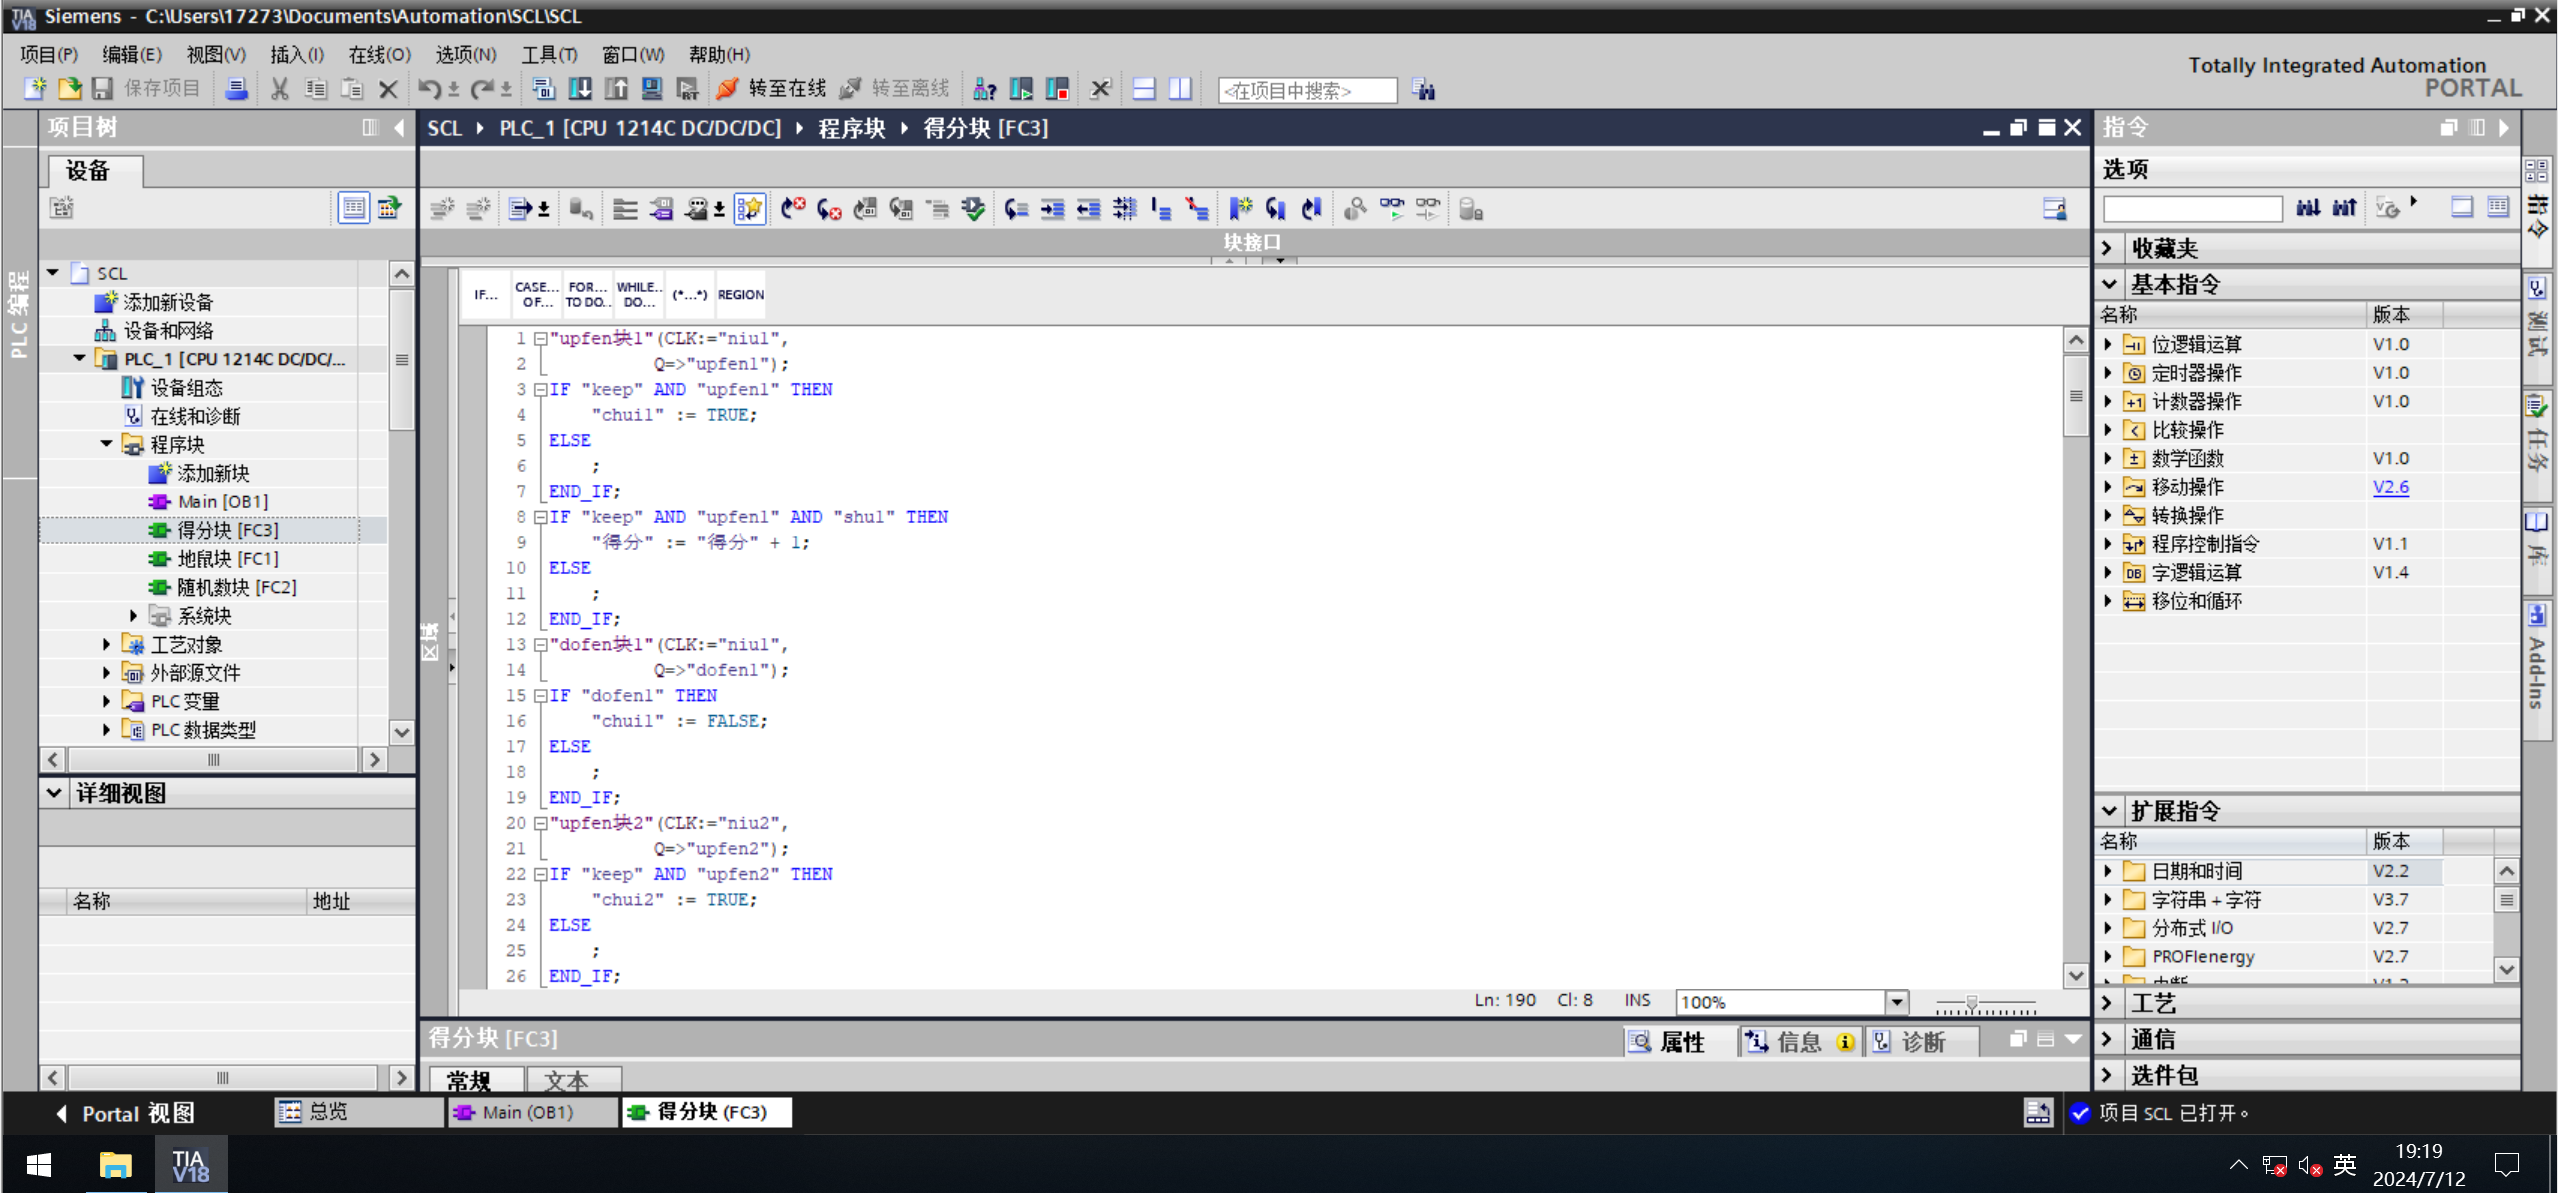Toggle the favorites star button in editor toolbar
Viewport: 2559px width, 1193px height.
click(749, 209)
